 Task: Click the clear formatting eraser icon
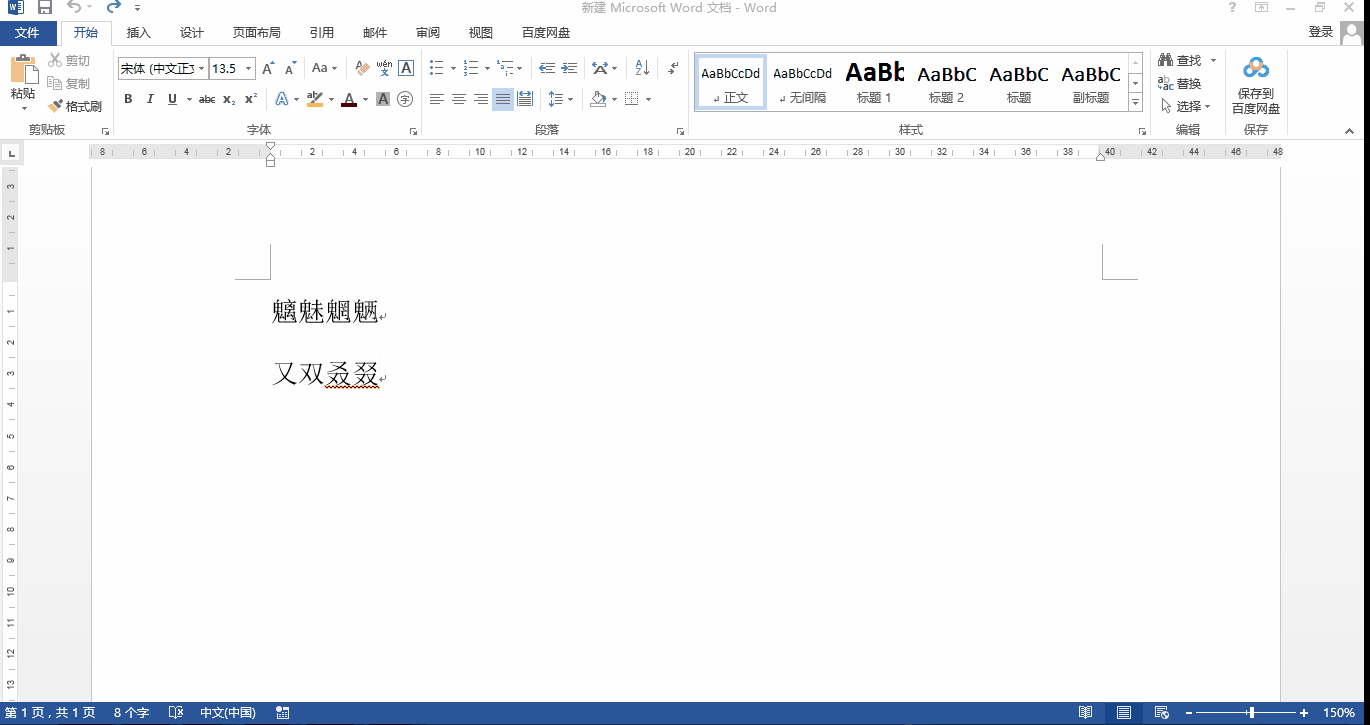coord(362,68)
